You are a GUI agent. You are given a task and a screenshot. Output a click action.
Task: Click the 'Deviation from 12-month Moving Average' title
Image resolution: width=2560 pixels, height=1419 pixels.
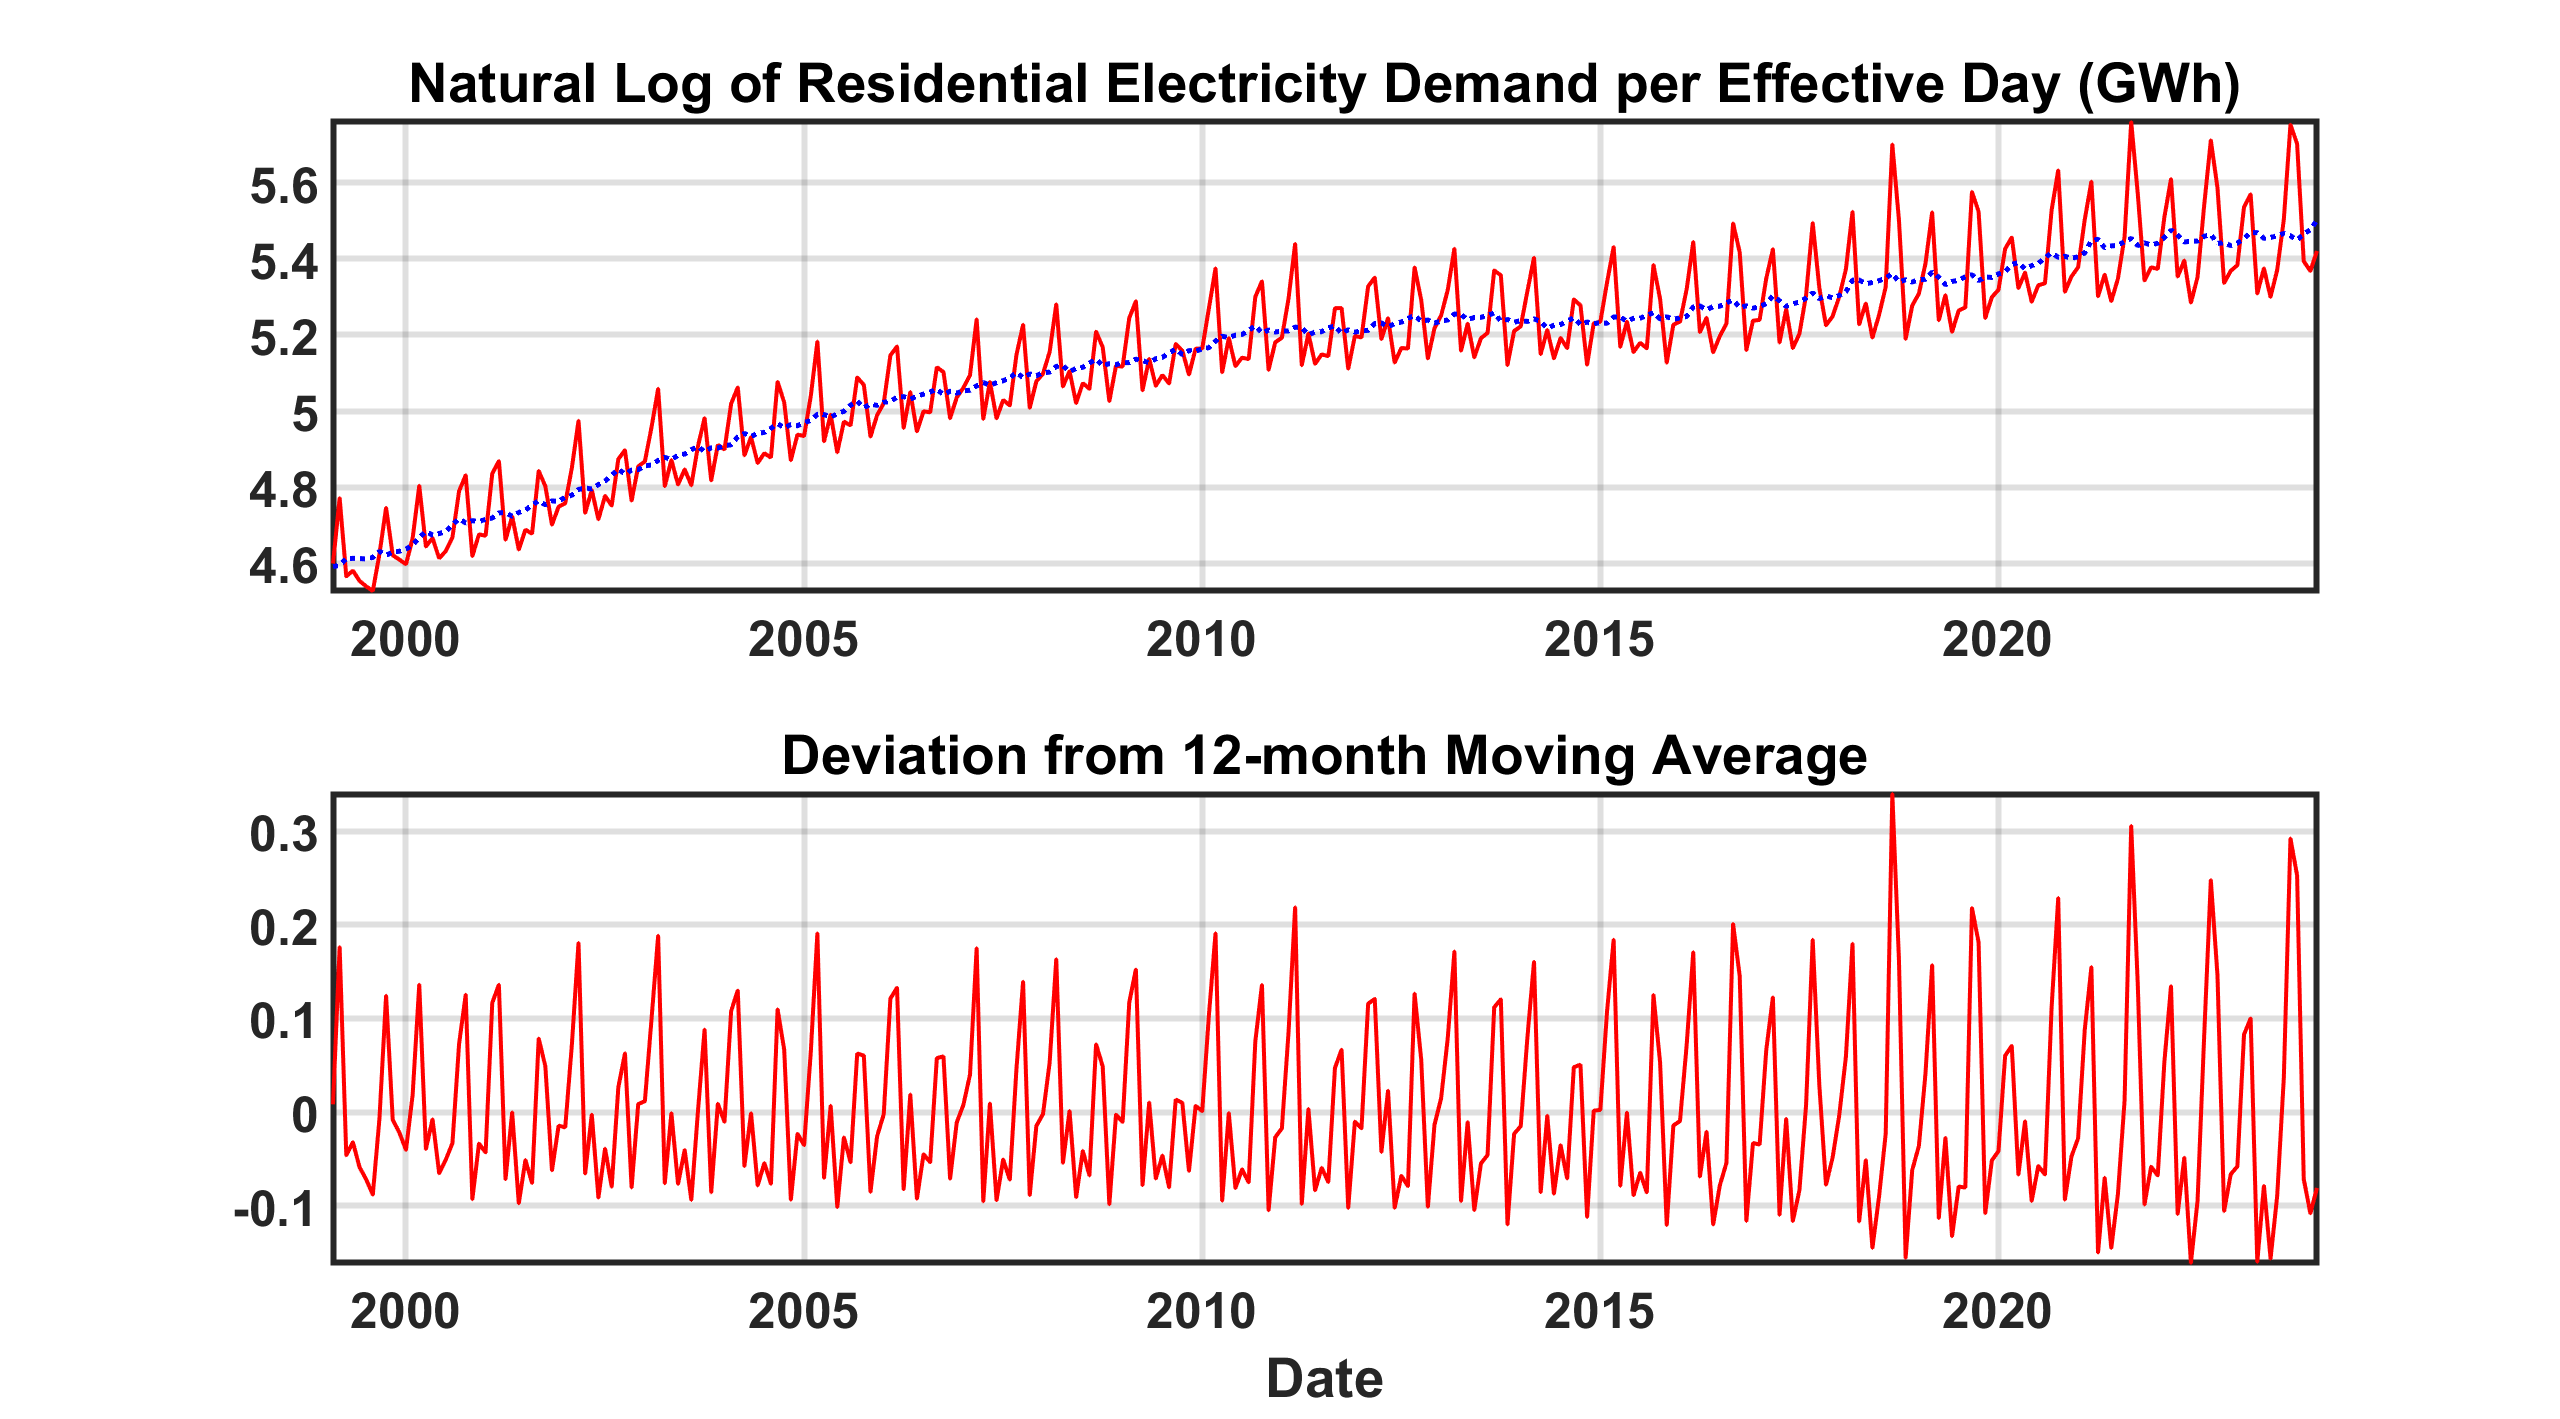(1324, 756)
